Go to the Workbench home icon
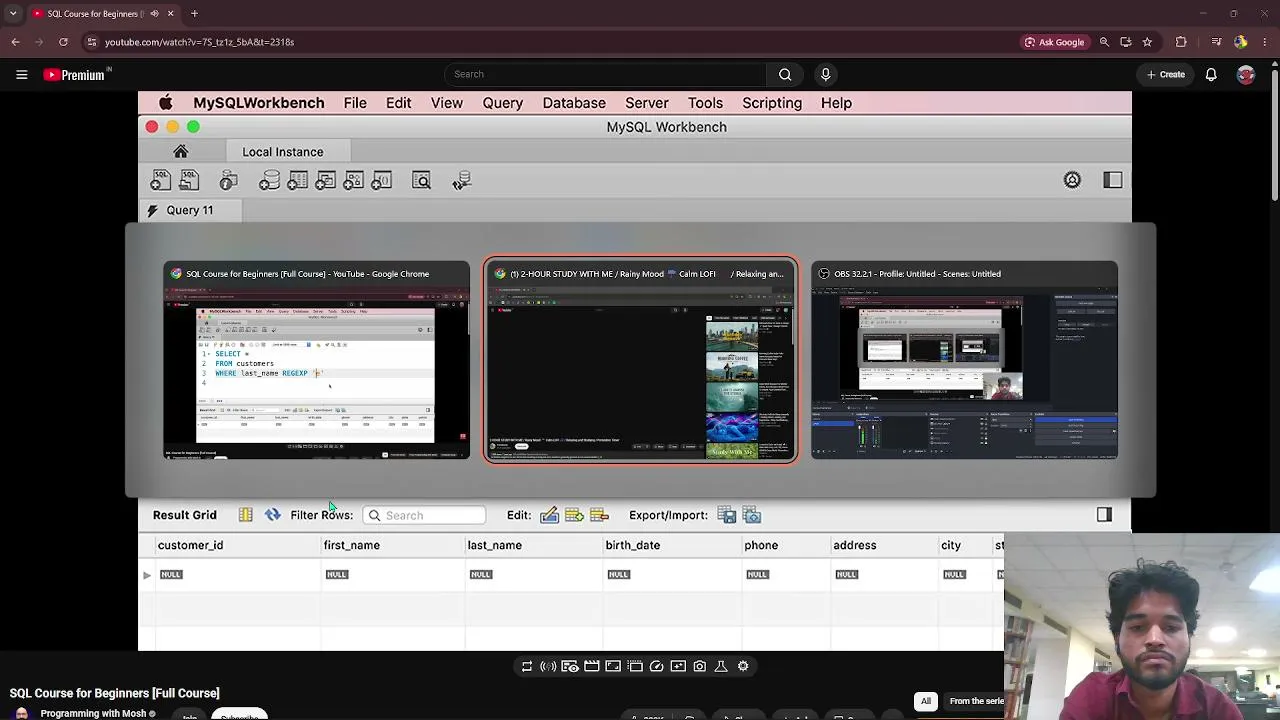1280x720 pixels. tap(180, 151)
